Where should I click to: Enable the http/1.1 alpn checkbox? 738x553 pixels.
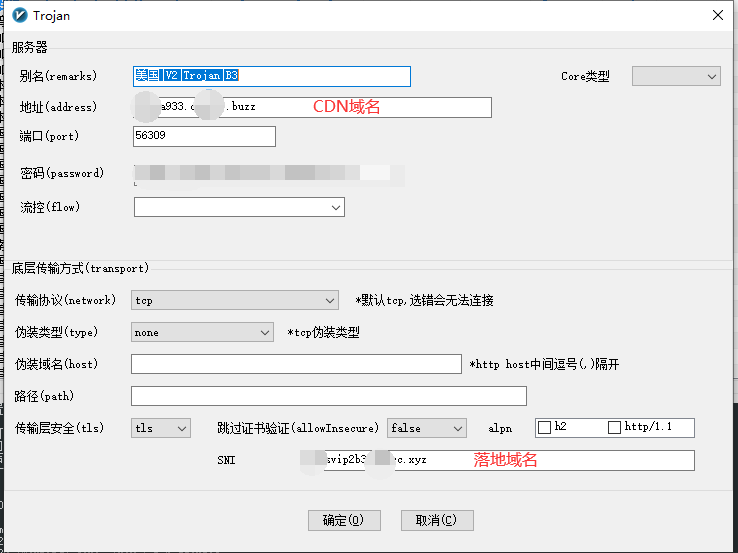coord(614,427)
